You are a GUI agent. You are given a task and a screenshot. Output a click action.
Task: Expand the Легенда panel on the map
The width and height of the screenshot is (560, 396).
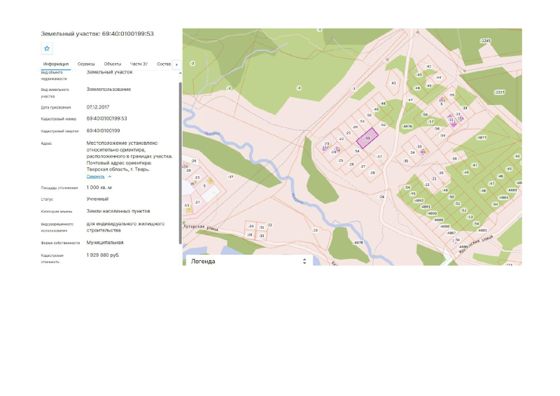(x=248, y=261)
